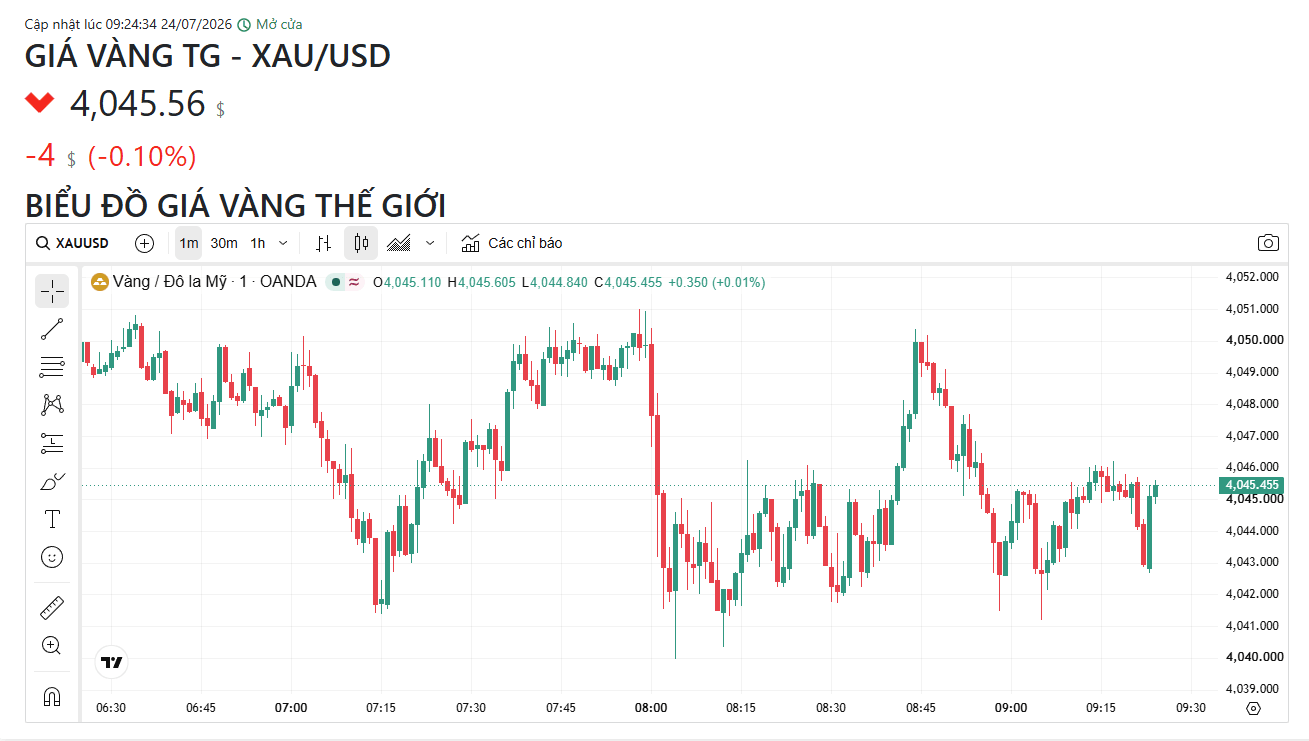Image resolution: width=1309 pixels, height=741 pixels.
Task: Select the pattern drawing tool
Action: click(52, 405)
